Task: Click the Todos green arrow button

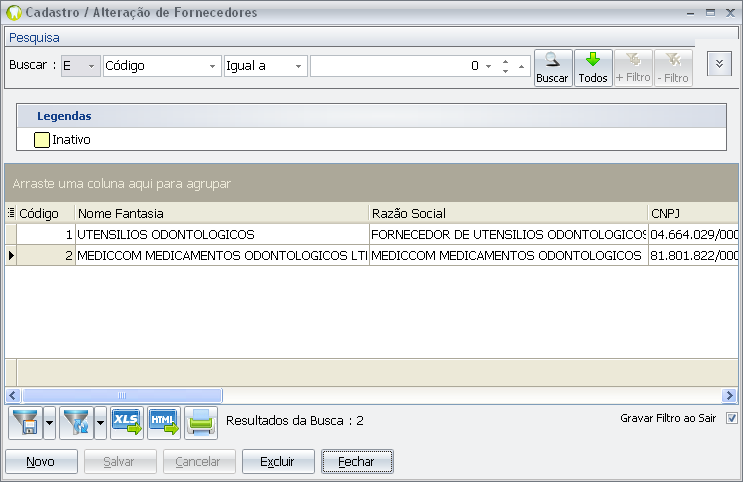Action: pyautogui.click(x=593, y=68)
